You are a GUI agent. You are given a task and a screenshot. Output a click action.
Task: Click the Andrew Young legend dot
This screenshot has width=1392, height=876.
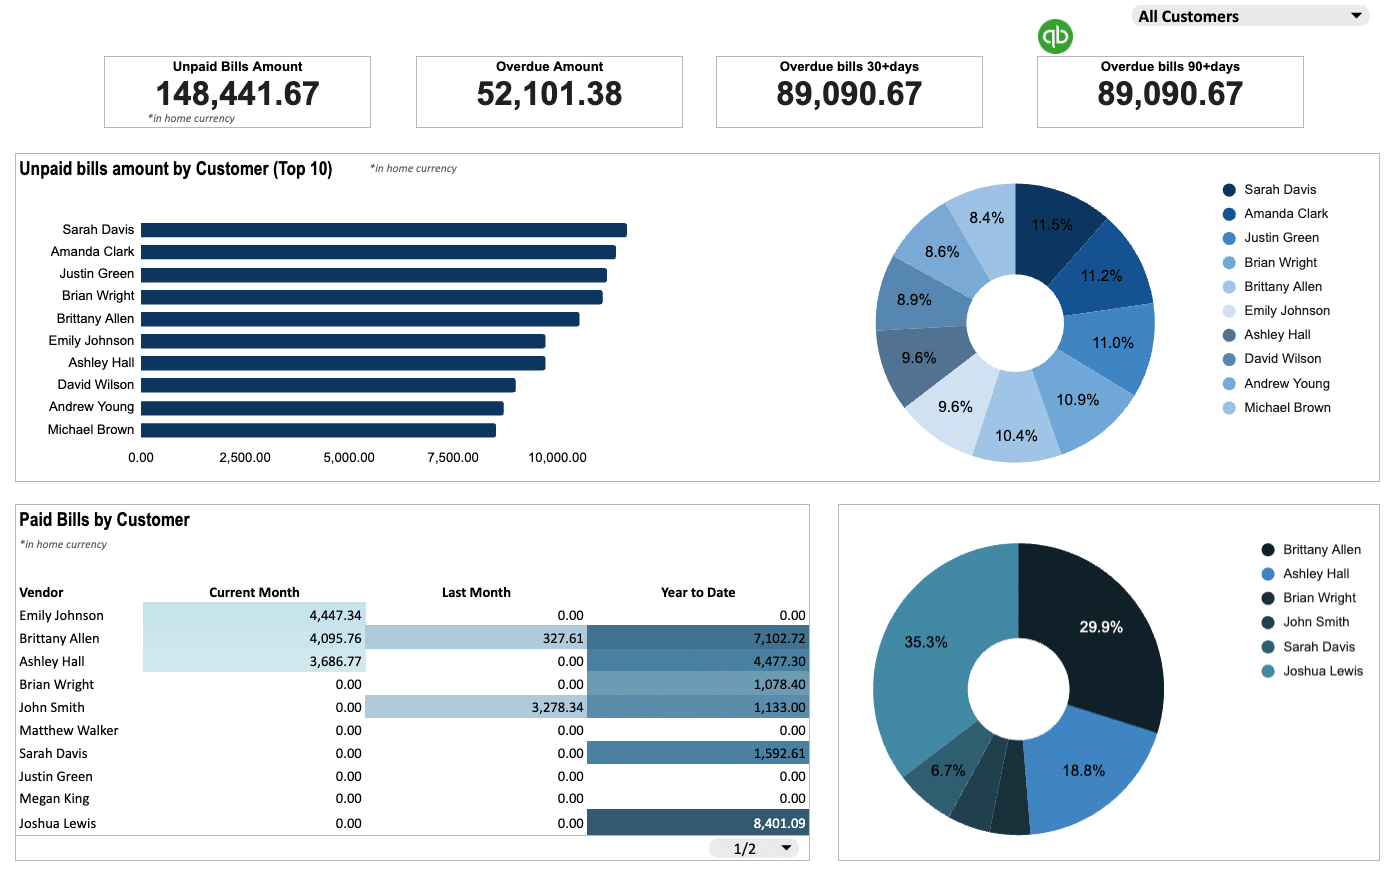tap(1229, 384)
